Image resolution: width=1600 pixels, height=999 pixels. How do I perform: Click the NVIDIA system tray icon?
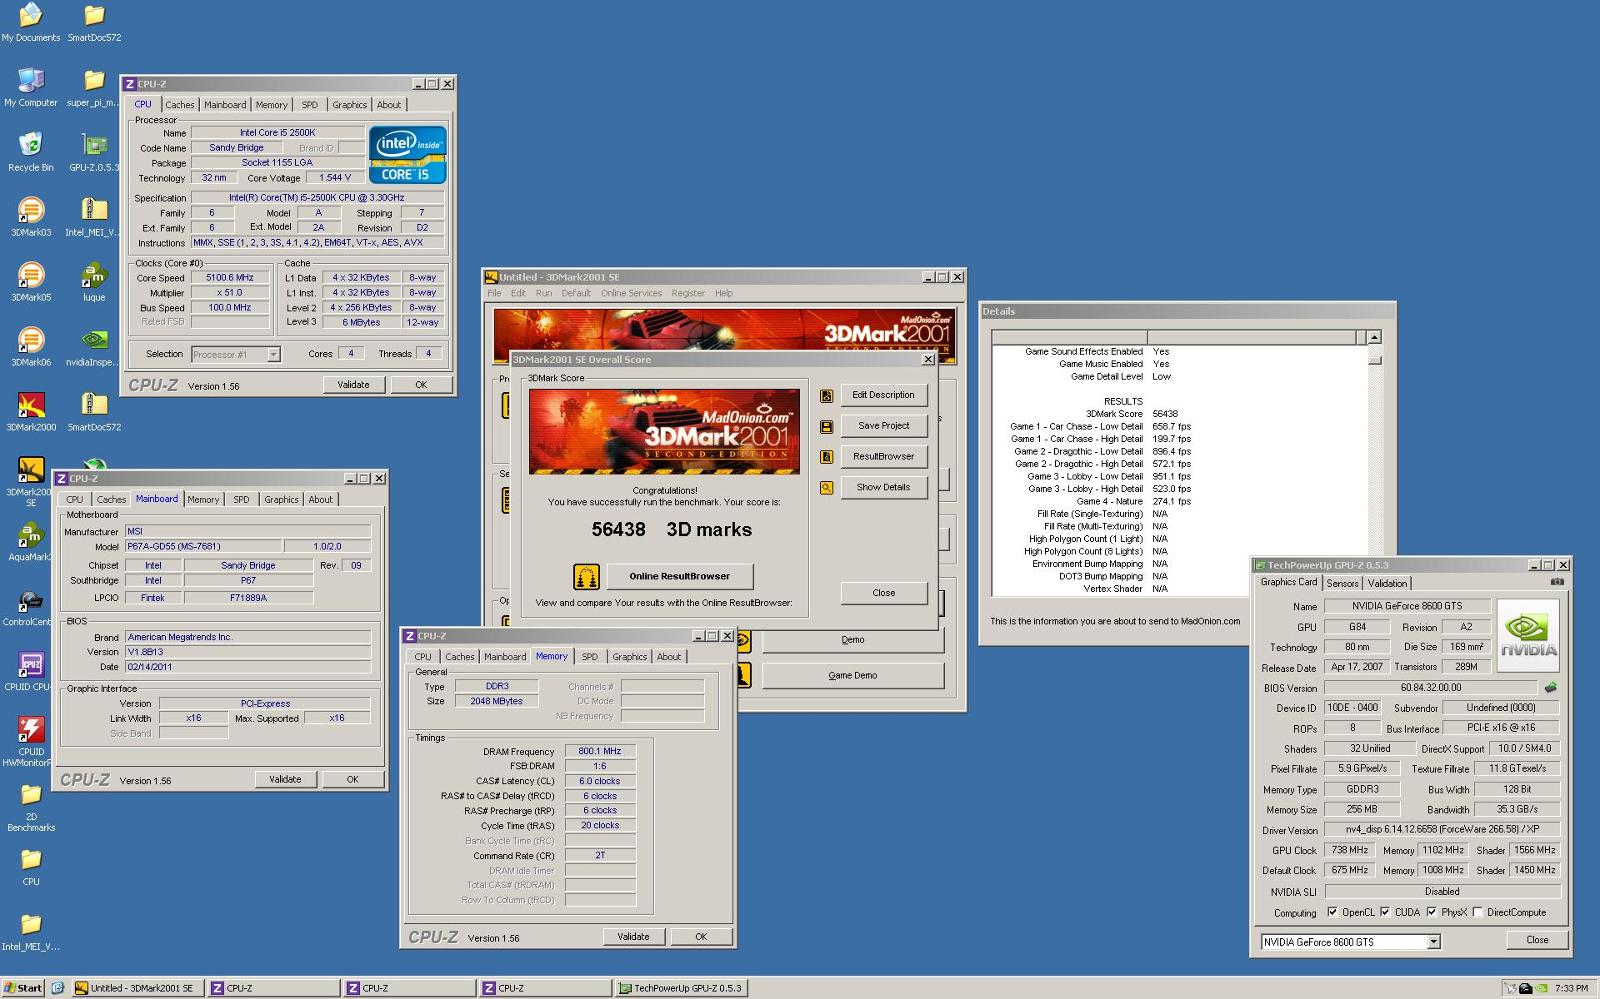(1541, 988)
